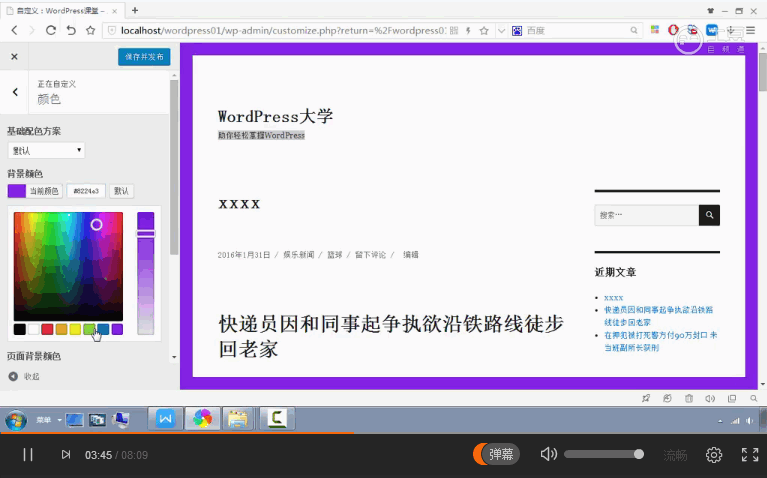Skip to the next video
The width and height of the screenshot is (767, 478).
coord(66,455)
